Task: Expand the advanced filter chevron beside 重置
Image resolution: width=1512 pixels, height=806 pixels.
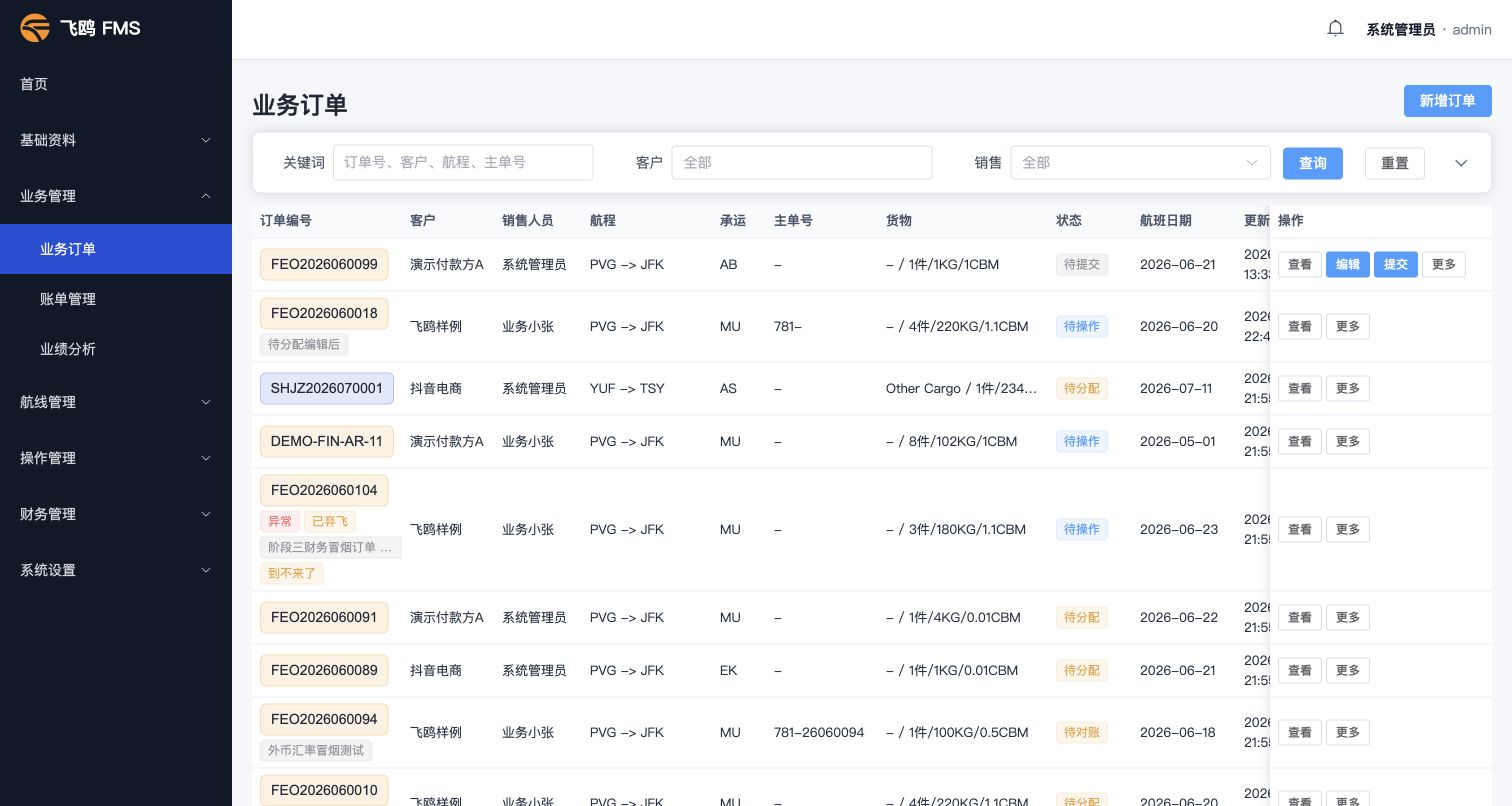Action: (1461, 163)
